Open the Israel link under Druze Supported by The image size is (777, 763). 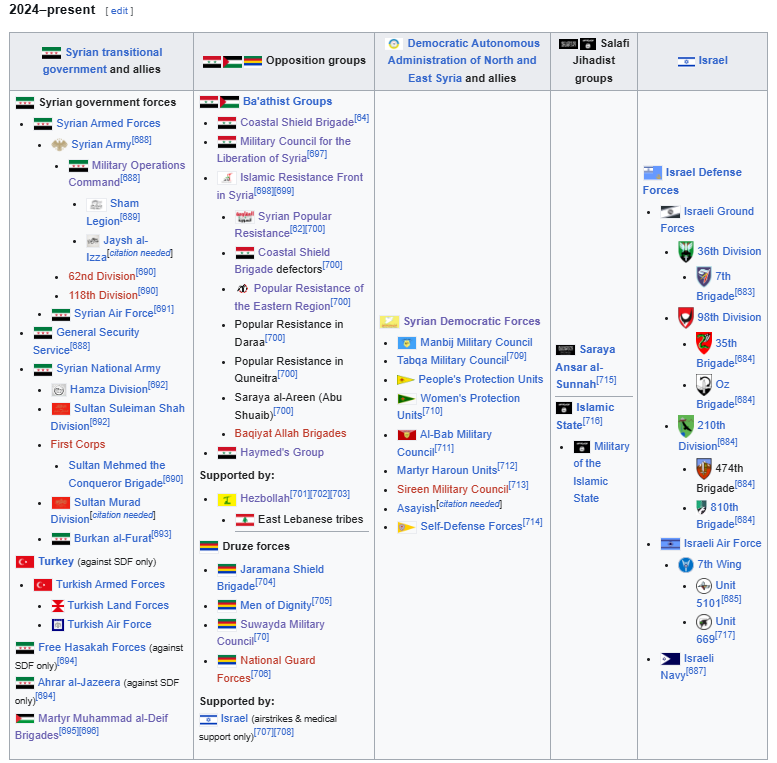(234, 719)
